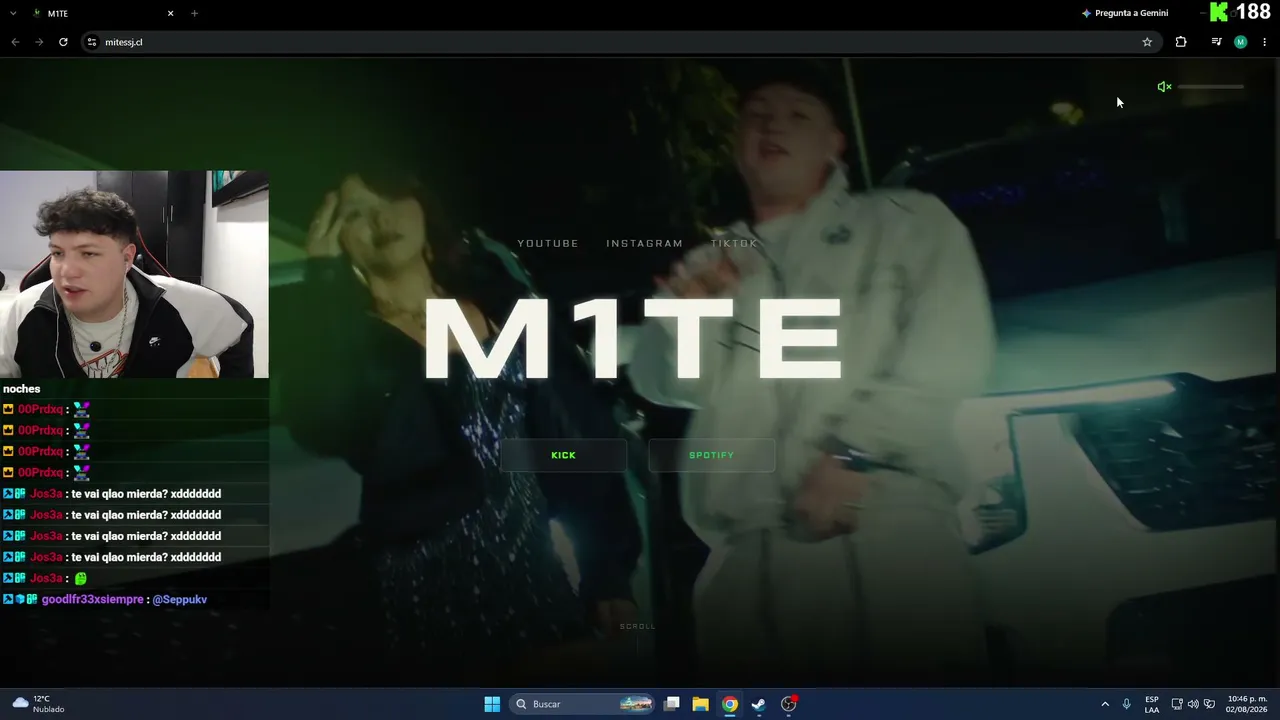Screen dimensions: 1280x720
Task: Open the TIKTOK link
Action: 734,243
